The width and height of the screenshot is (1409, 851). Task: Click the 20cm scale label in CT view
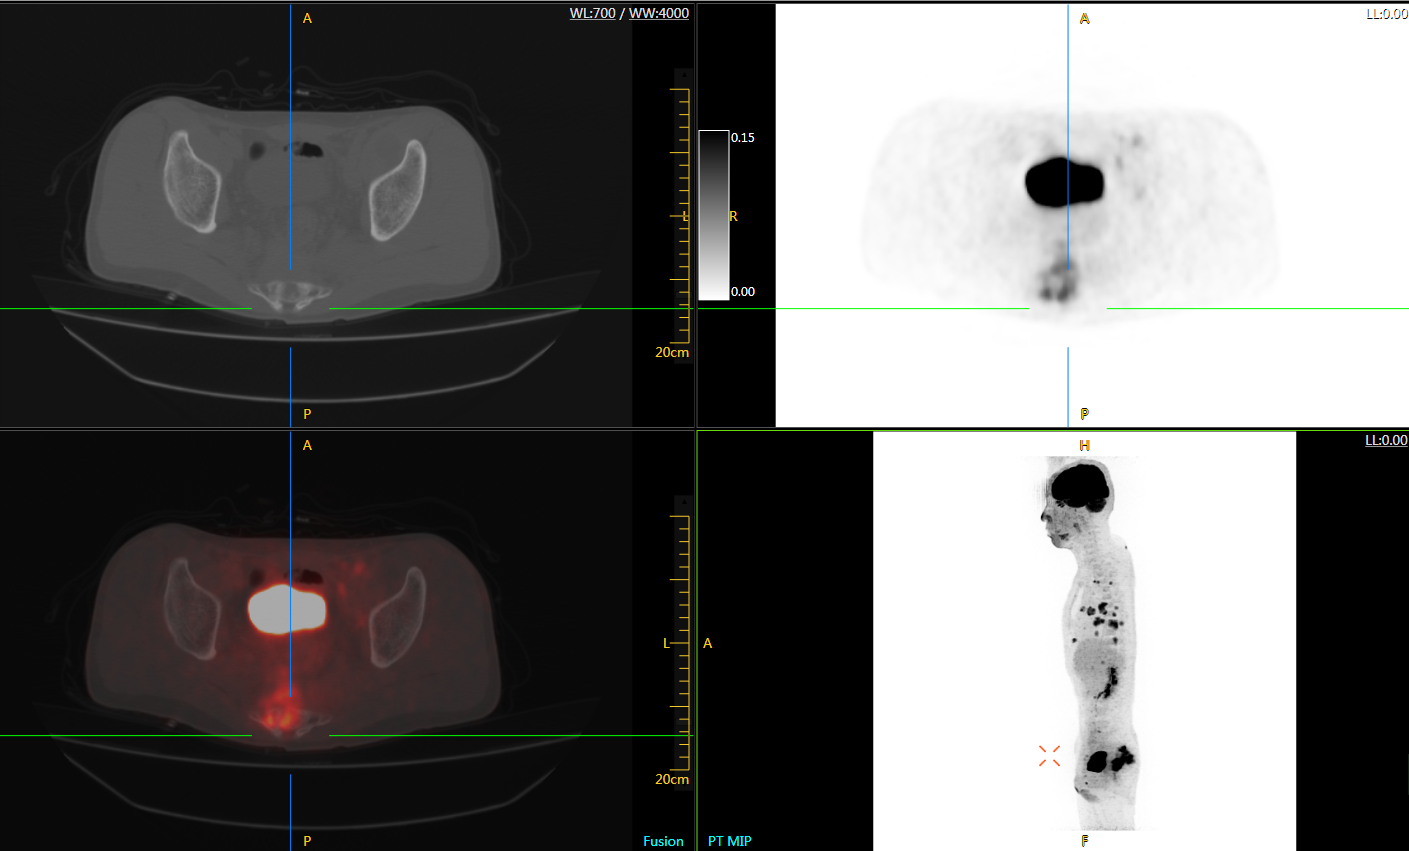pyautogui.click(x=672, y=352)
